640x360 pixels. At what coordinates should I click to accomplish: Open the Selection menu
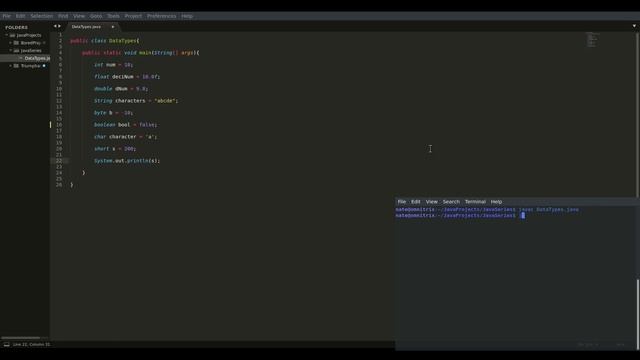pyautogui.click(x=42, y=16)
